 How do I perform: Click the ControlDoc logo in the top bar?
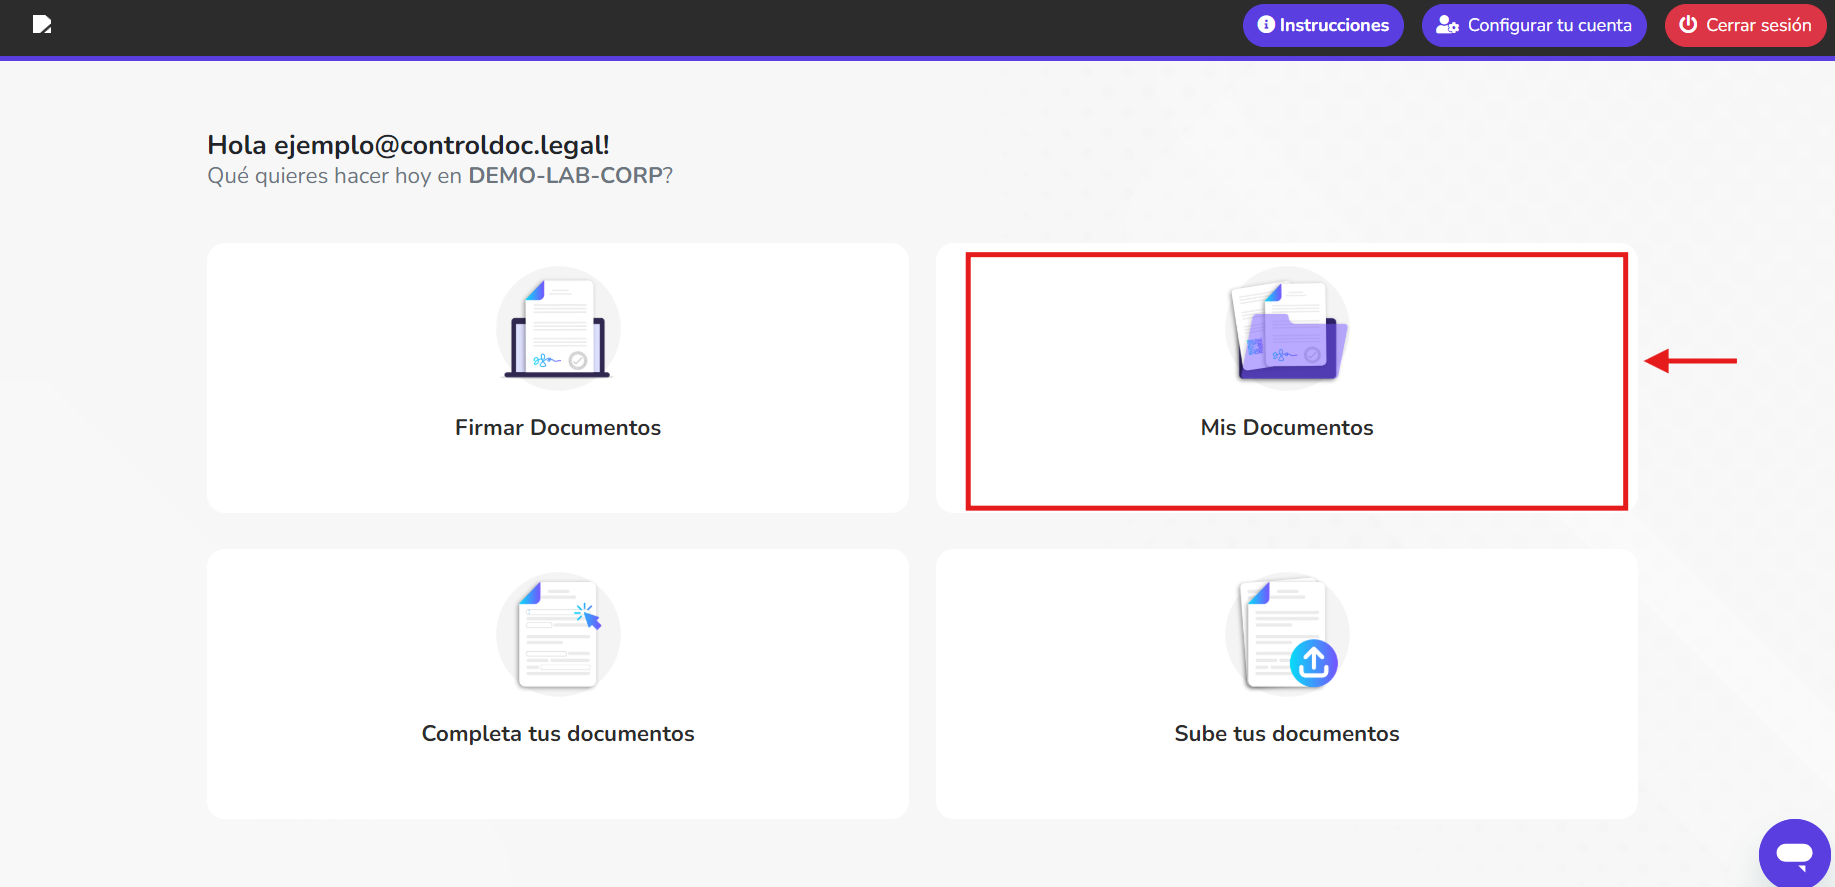pyautogui.click(x=41, y=24)
